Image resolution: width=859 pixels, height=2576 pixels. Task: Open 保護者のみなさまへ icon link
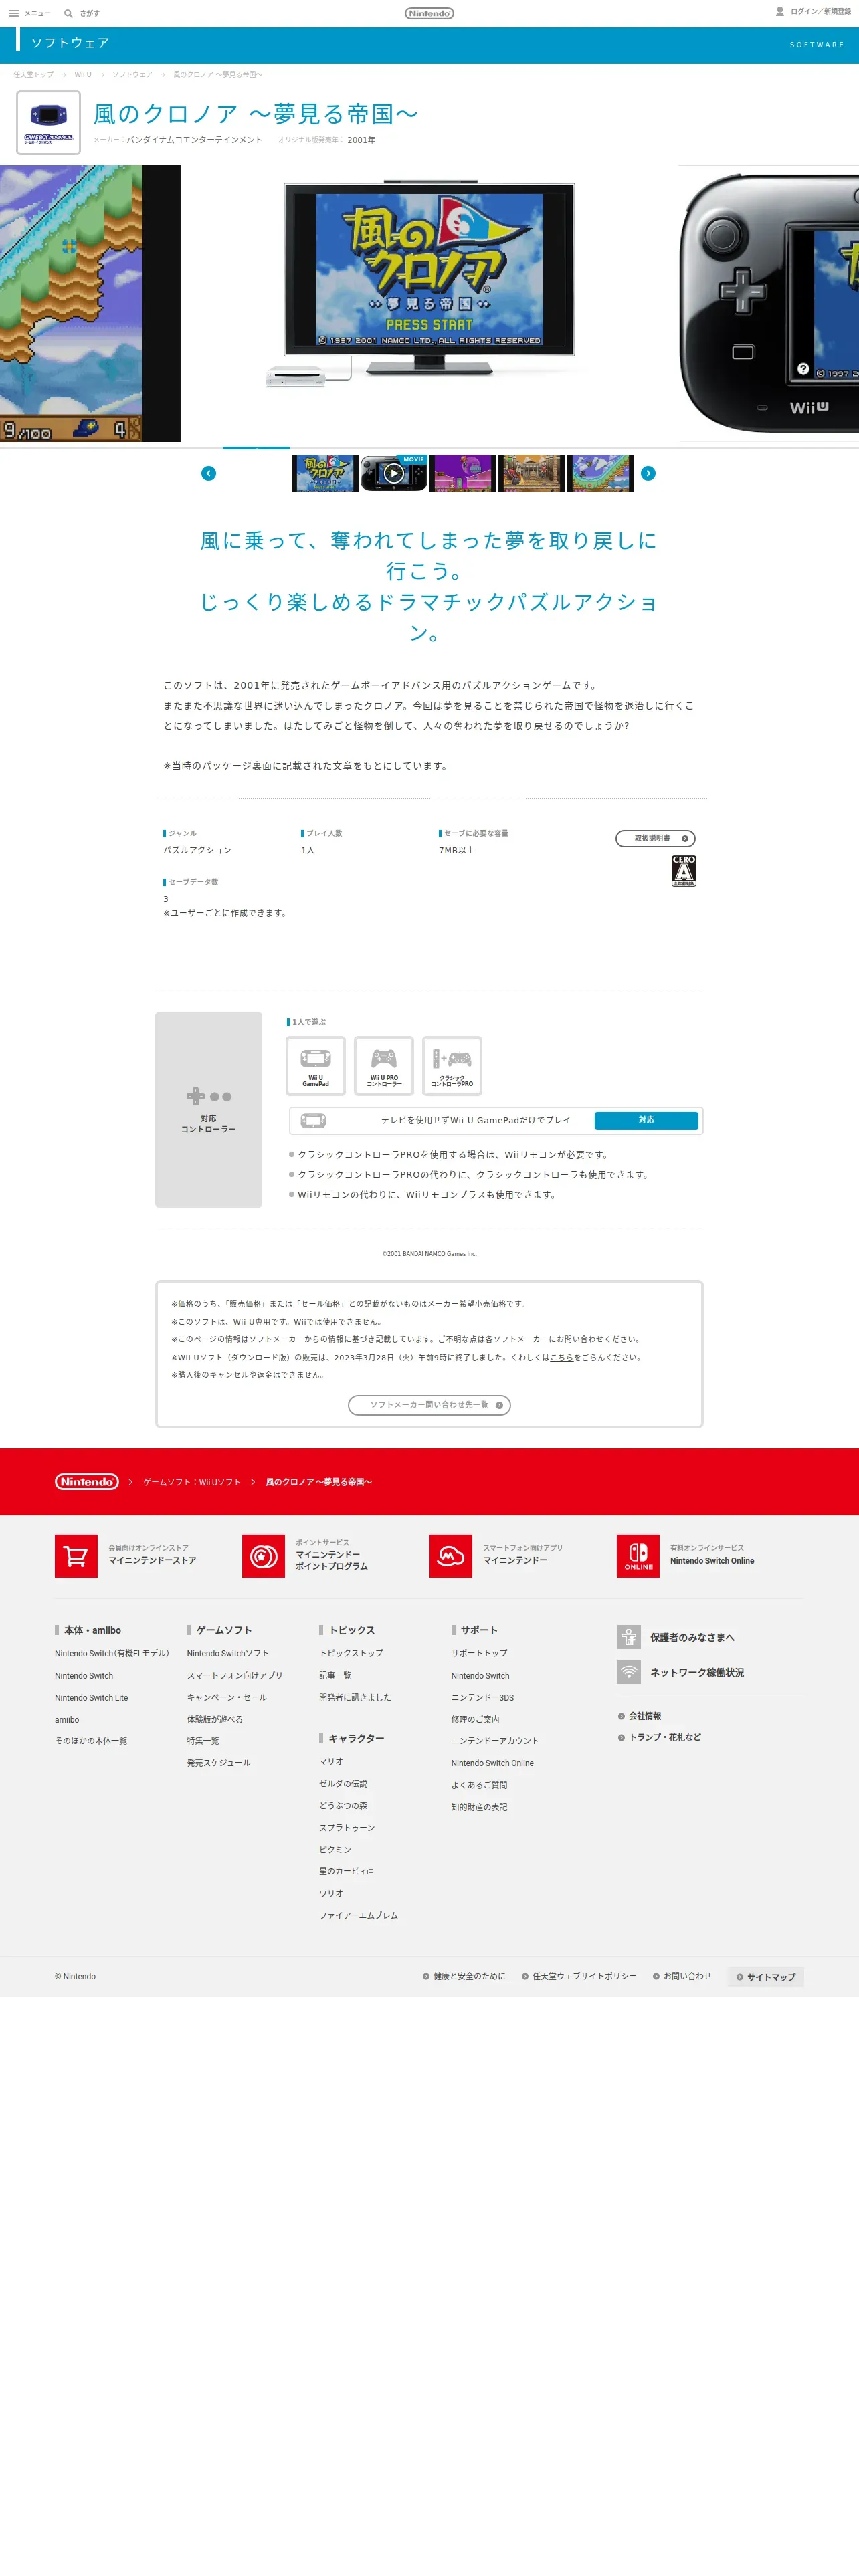[x=628, y=1637]
